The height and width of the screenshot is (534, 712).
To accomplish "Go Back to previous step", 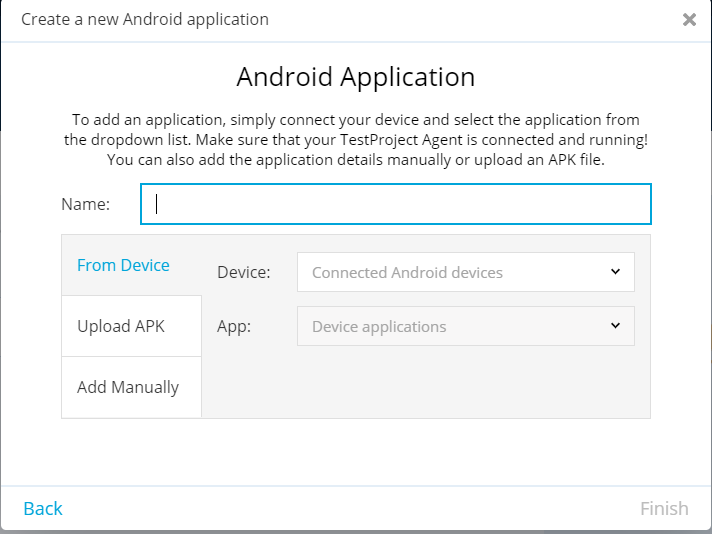I will coord(43,509).
